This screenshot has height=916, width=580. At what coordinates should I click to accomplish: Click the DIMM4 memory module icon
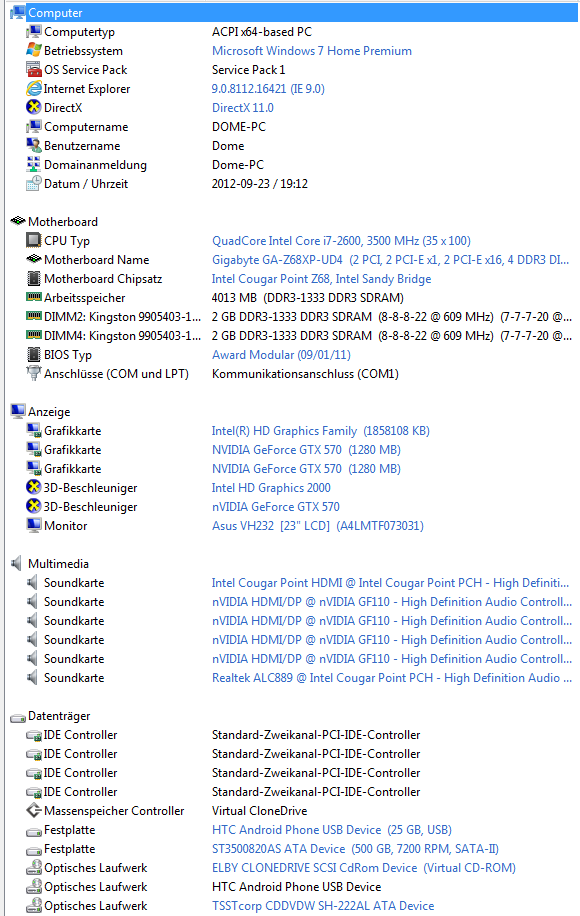[34, 335]
